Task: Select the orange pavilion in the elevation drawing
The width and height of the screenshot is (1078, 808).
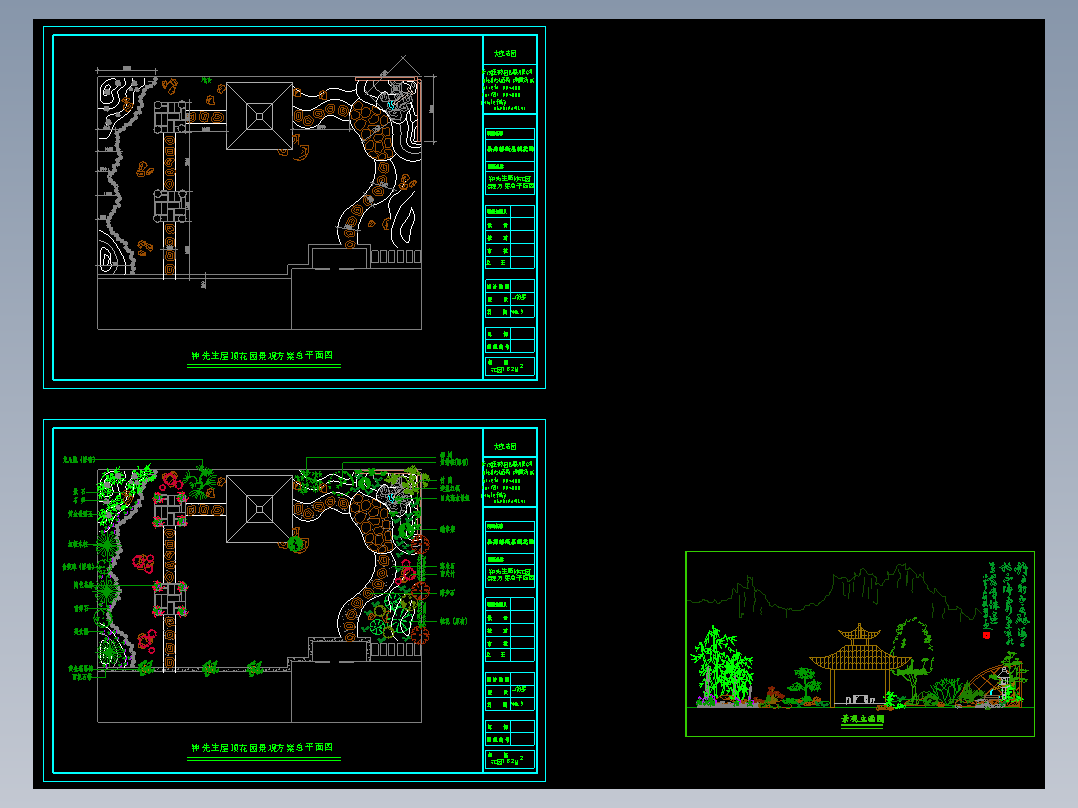Action: point(859,664)
